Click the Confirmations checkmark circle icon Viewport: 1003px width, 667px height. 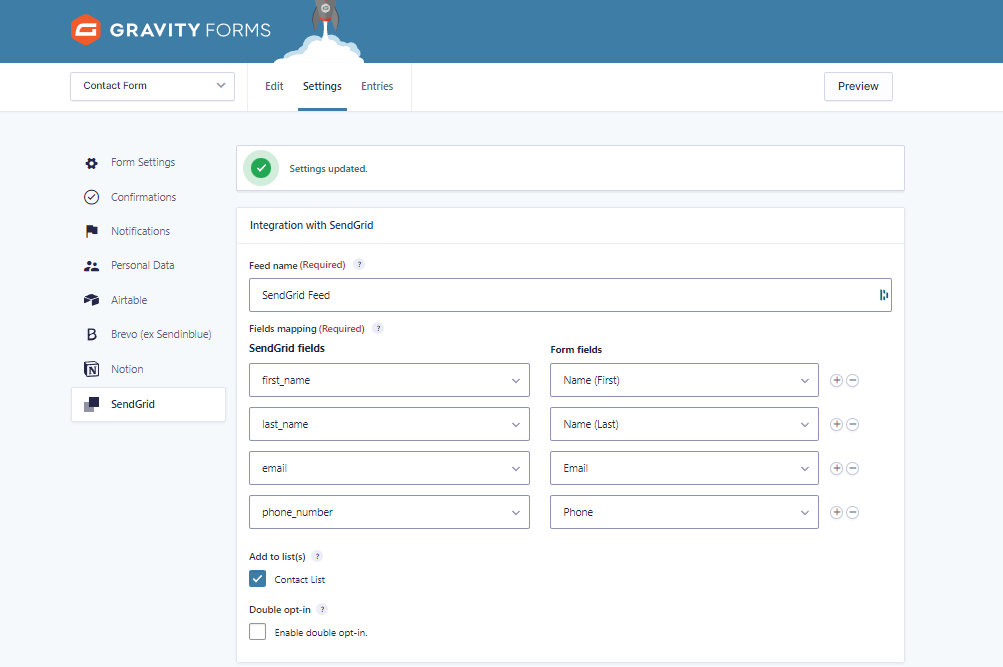click(x=91, y=197)
